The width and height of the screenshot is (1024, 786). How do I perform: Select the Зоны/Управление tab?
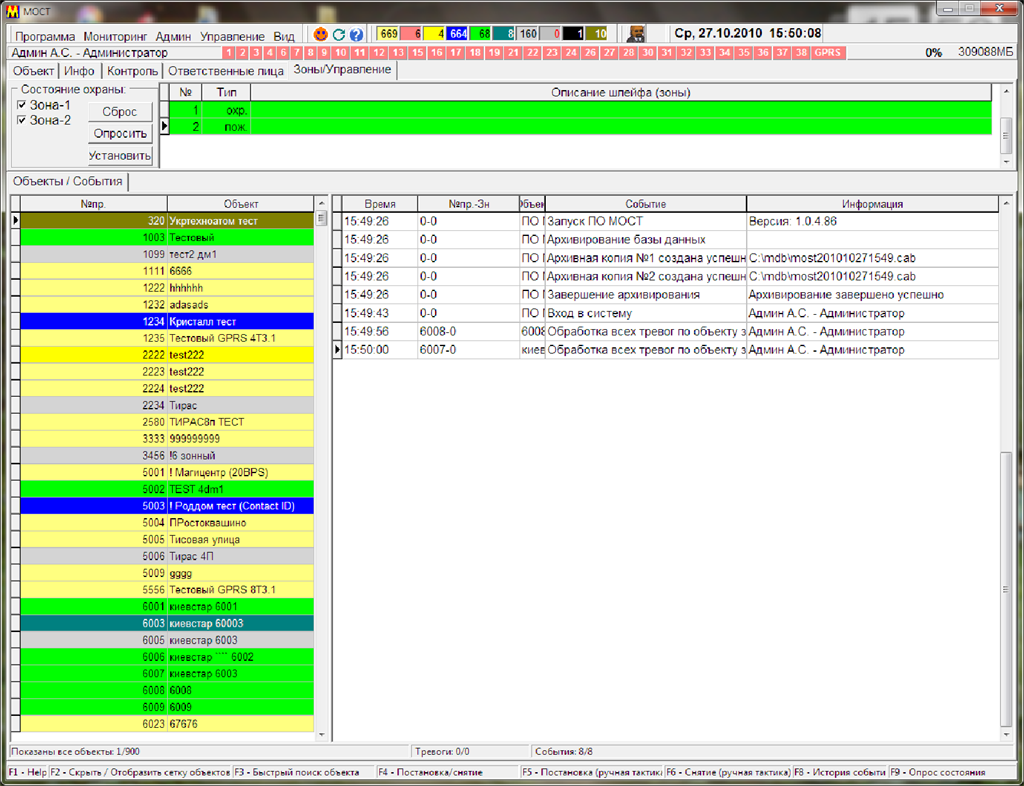pos(342,70)
